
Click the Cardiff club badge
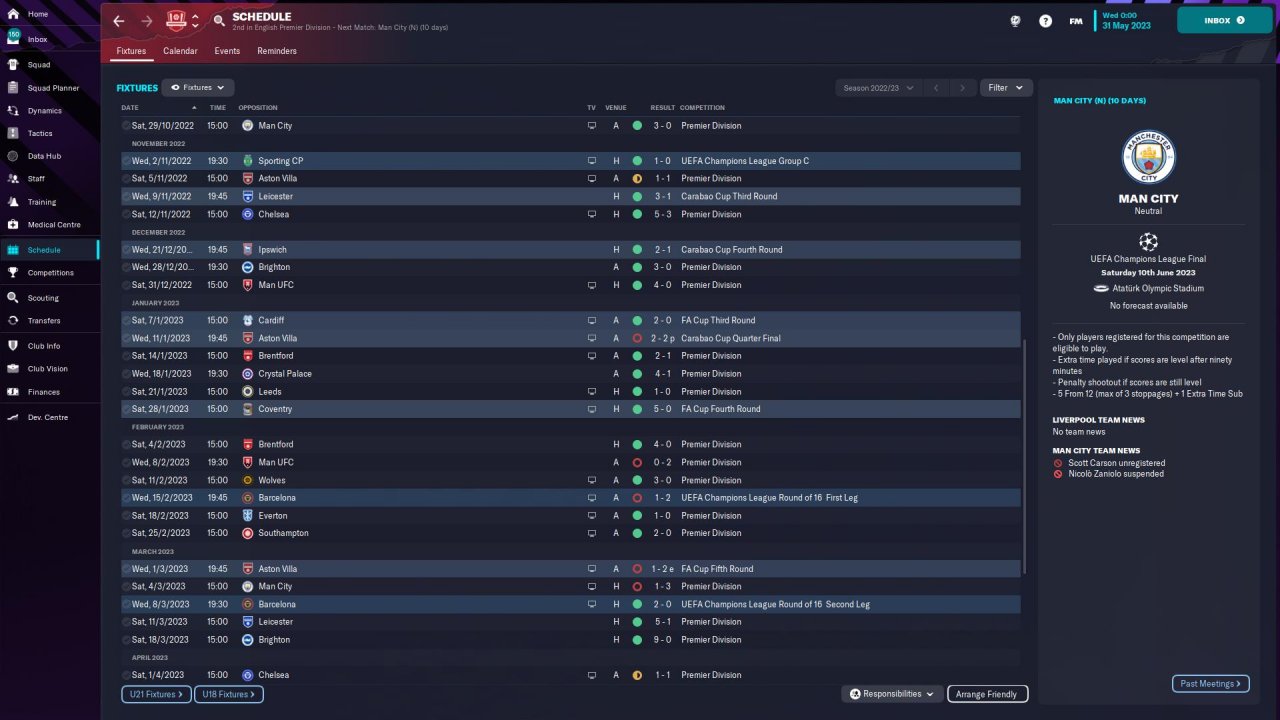click(x=248, y=321)
